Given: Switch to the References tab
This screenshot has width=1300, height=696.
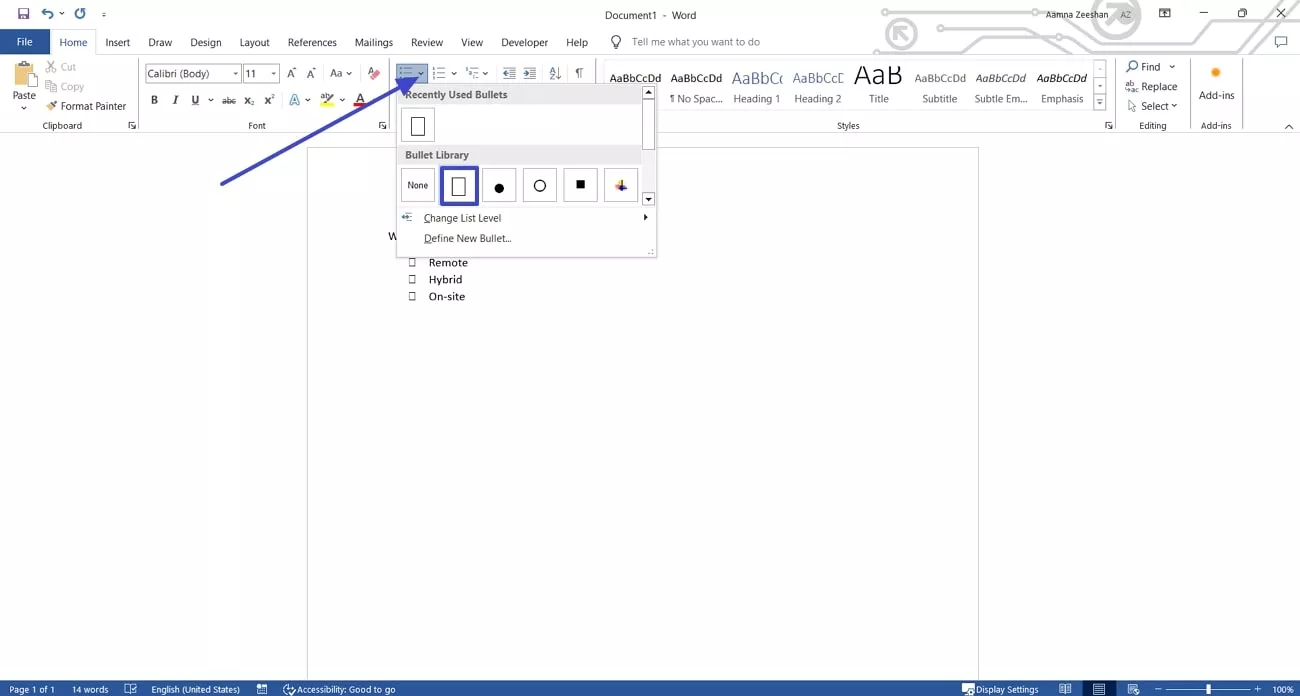Looking at the screenshot, I should (x=312, y=42).
